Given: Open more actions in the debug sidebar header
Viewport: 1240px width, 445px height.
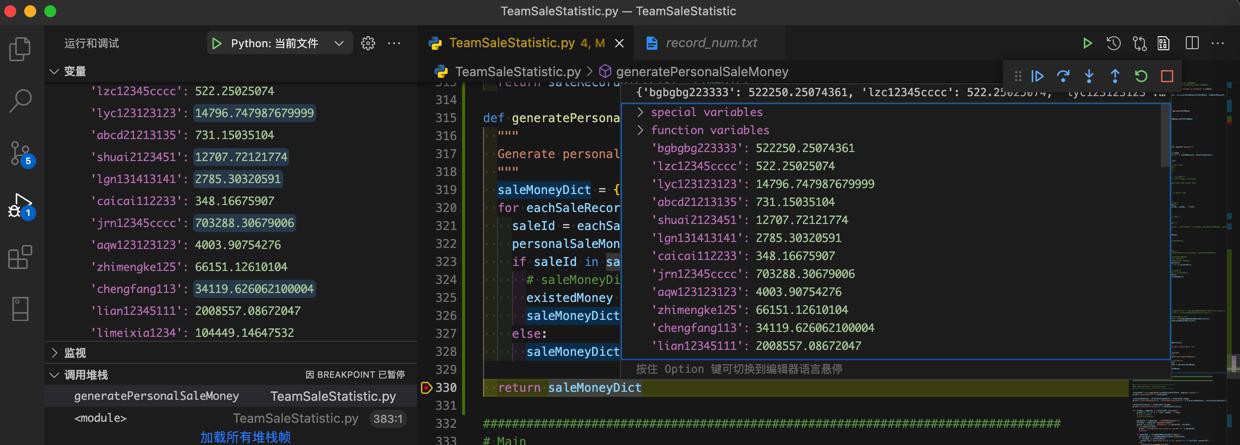Looking at the screenshot, I should tap(394, 43).
